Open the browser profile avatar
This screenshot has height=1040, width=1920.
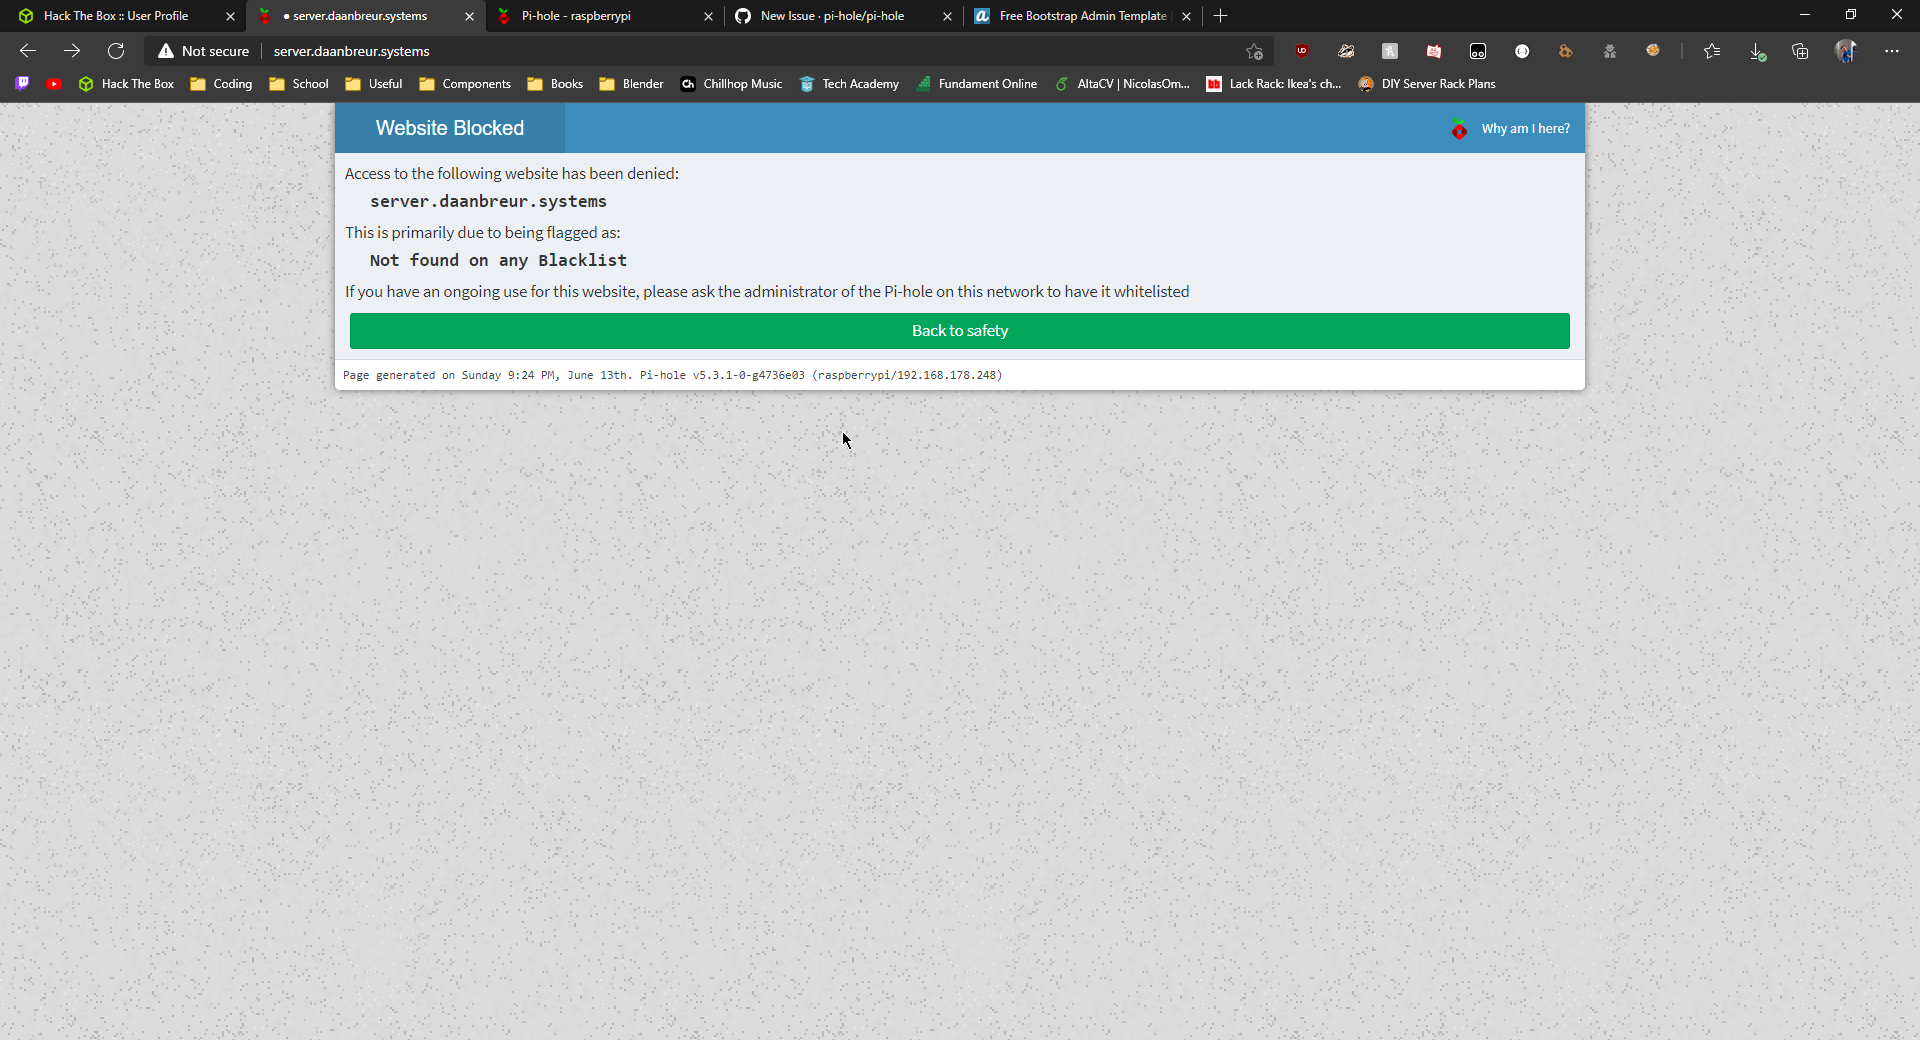1846,50
